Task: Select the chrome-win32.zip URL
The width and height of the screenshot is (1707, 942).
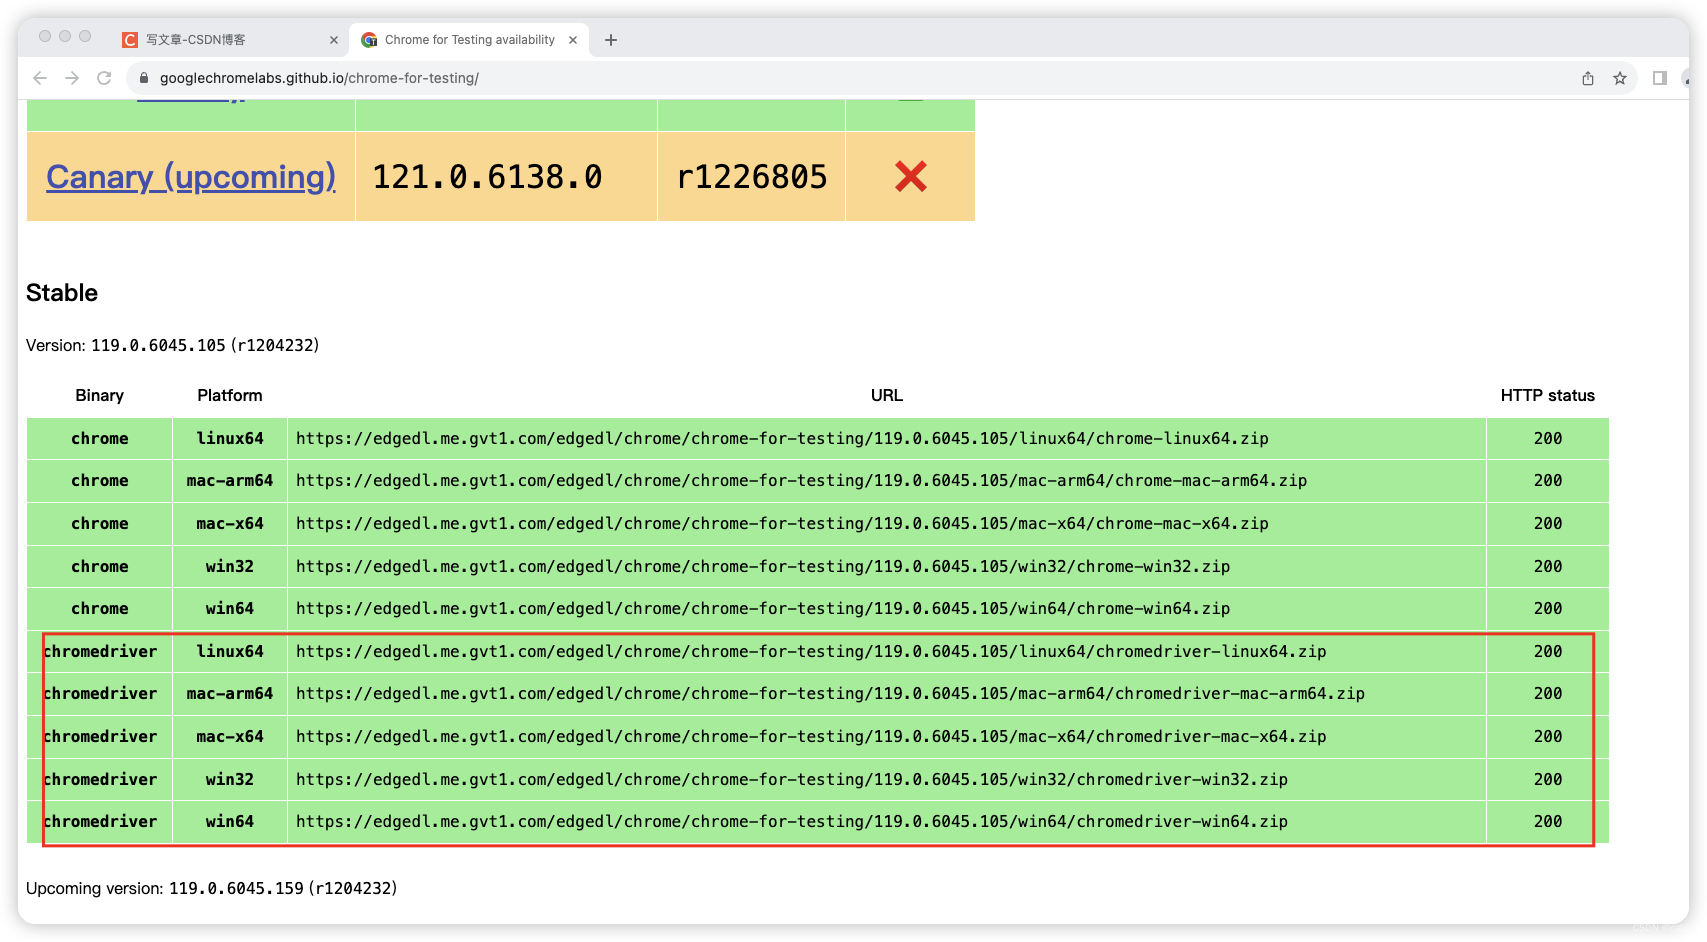Action: click(763, 567)
